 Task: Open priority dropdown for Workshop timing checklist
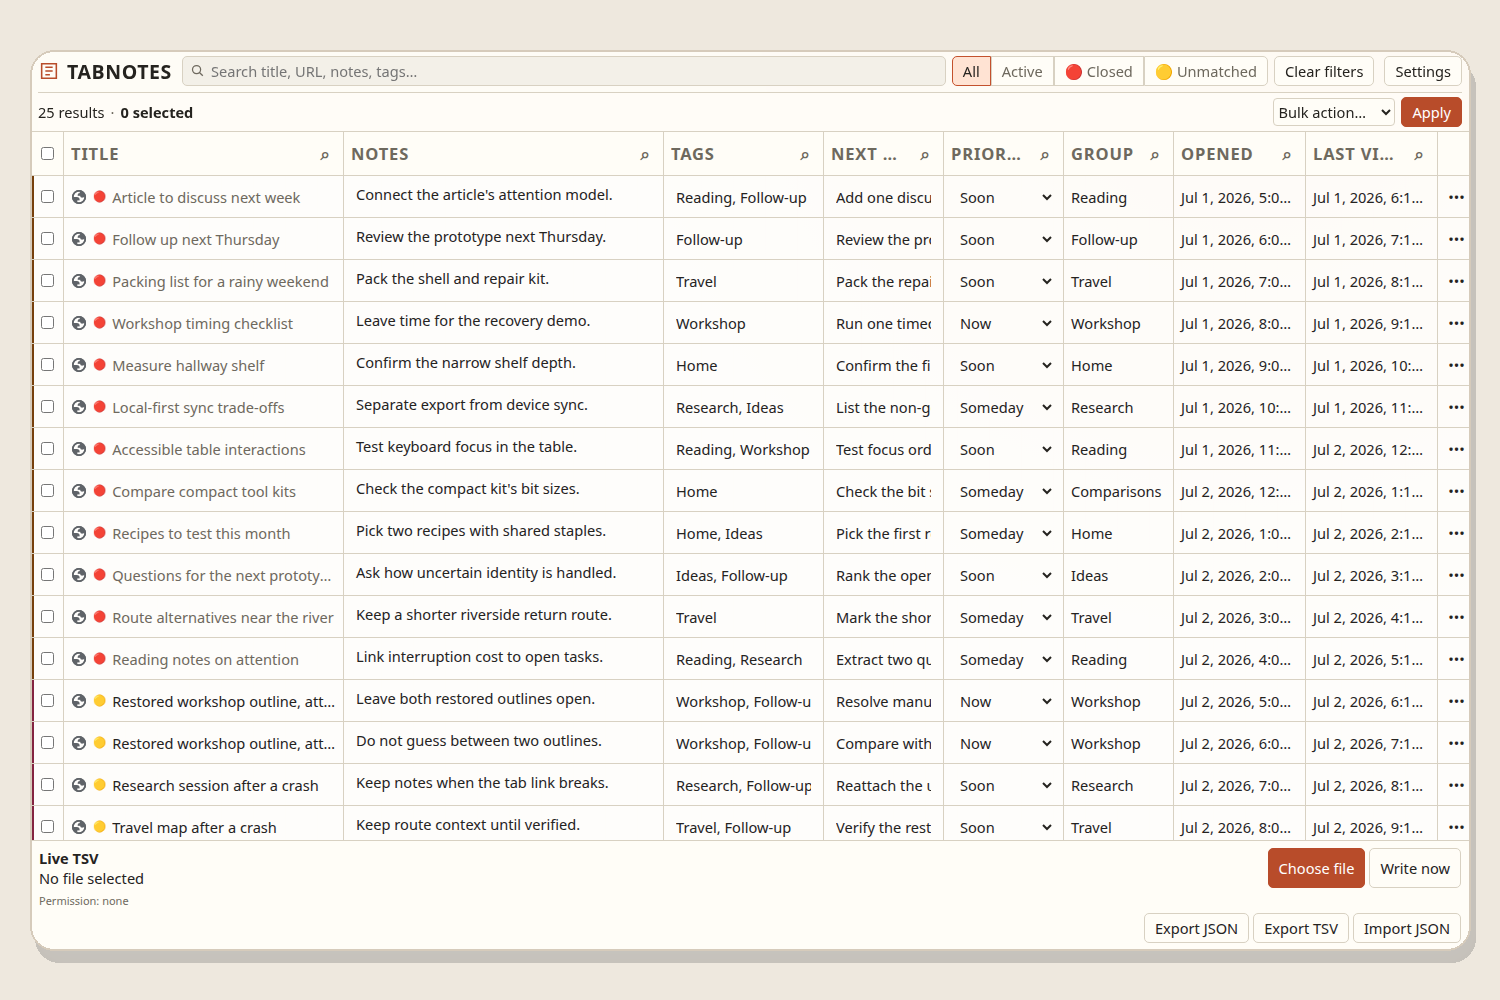[1004, 324]
